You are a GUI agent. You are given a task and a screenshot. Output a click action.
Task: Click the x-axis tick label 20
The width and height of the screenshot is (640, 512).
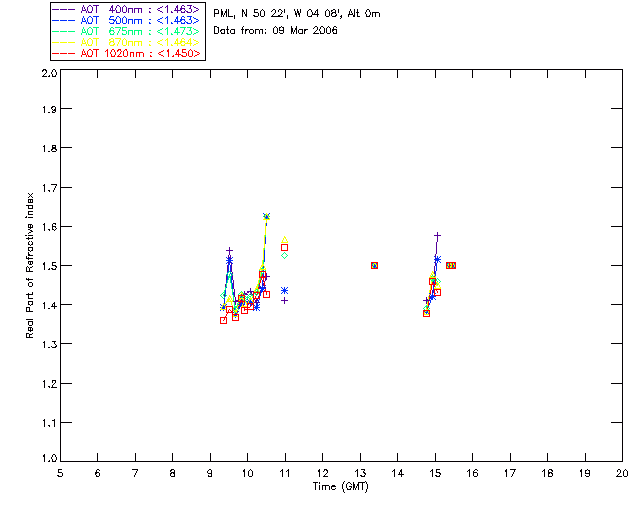[622, 473]
